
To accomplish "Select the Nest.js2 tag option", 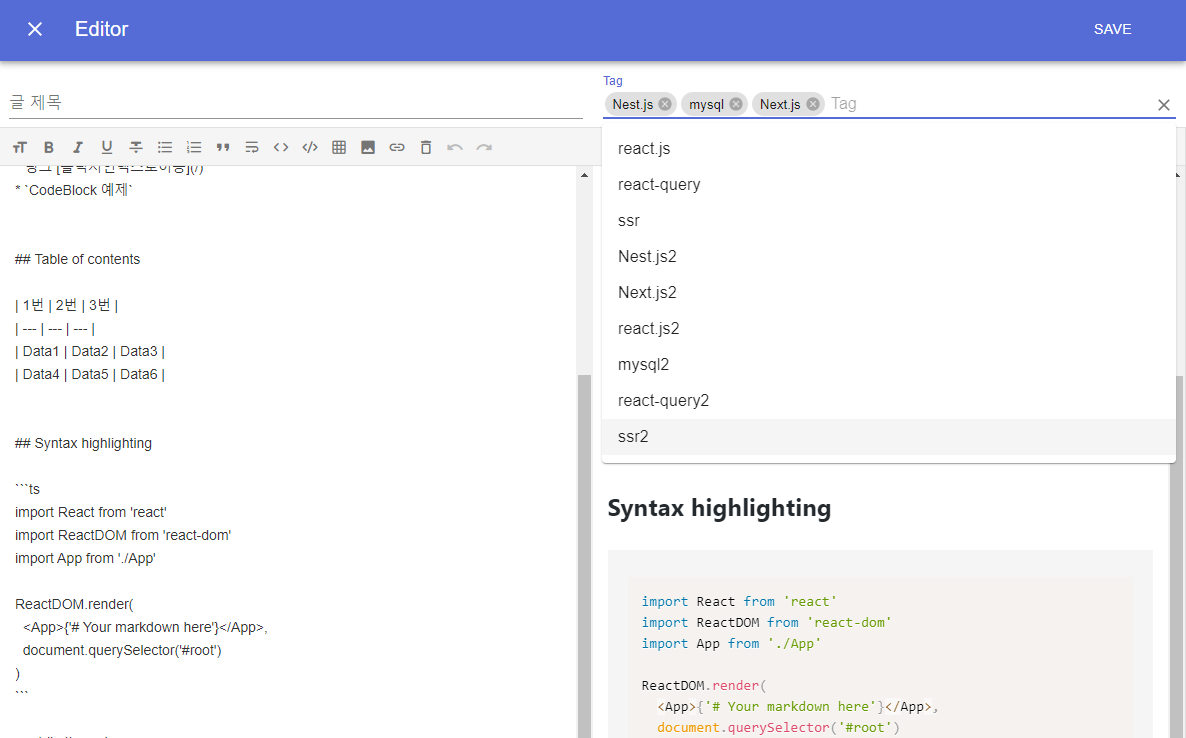I will click(889, 256).
